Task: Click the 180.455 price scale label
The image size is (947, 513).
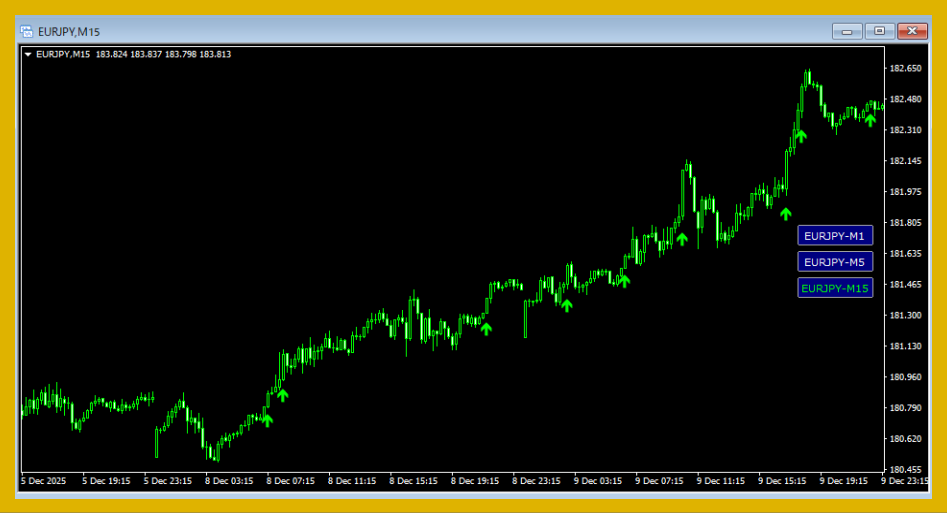Action: [x=905, y=470]
